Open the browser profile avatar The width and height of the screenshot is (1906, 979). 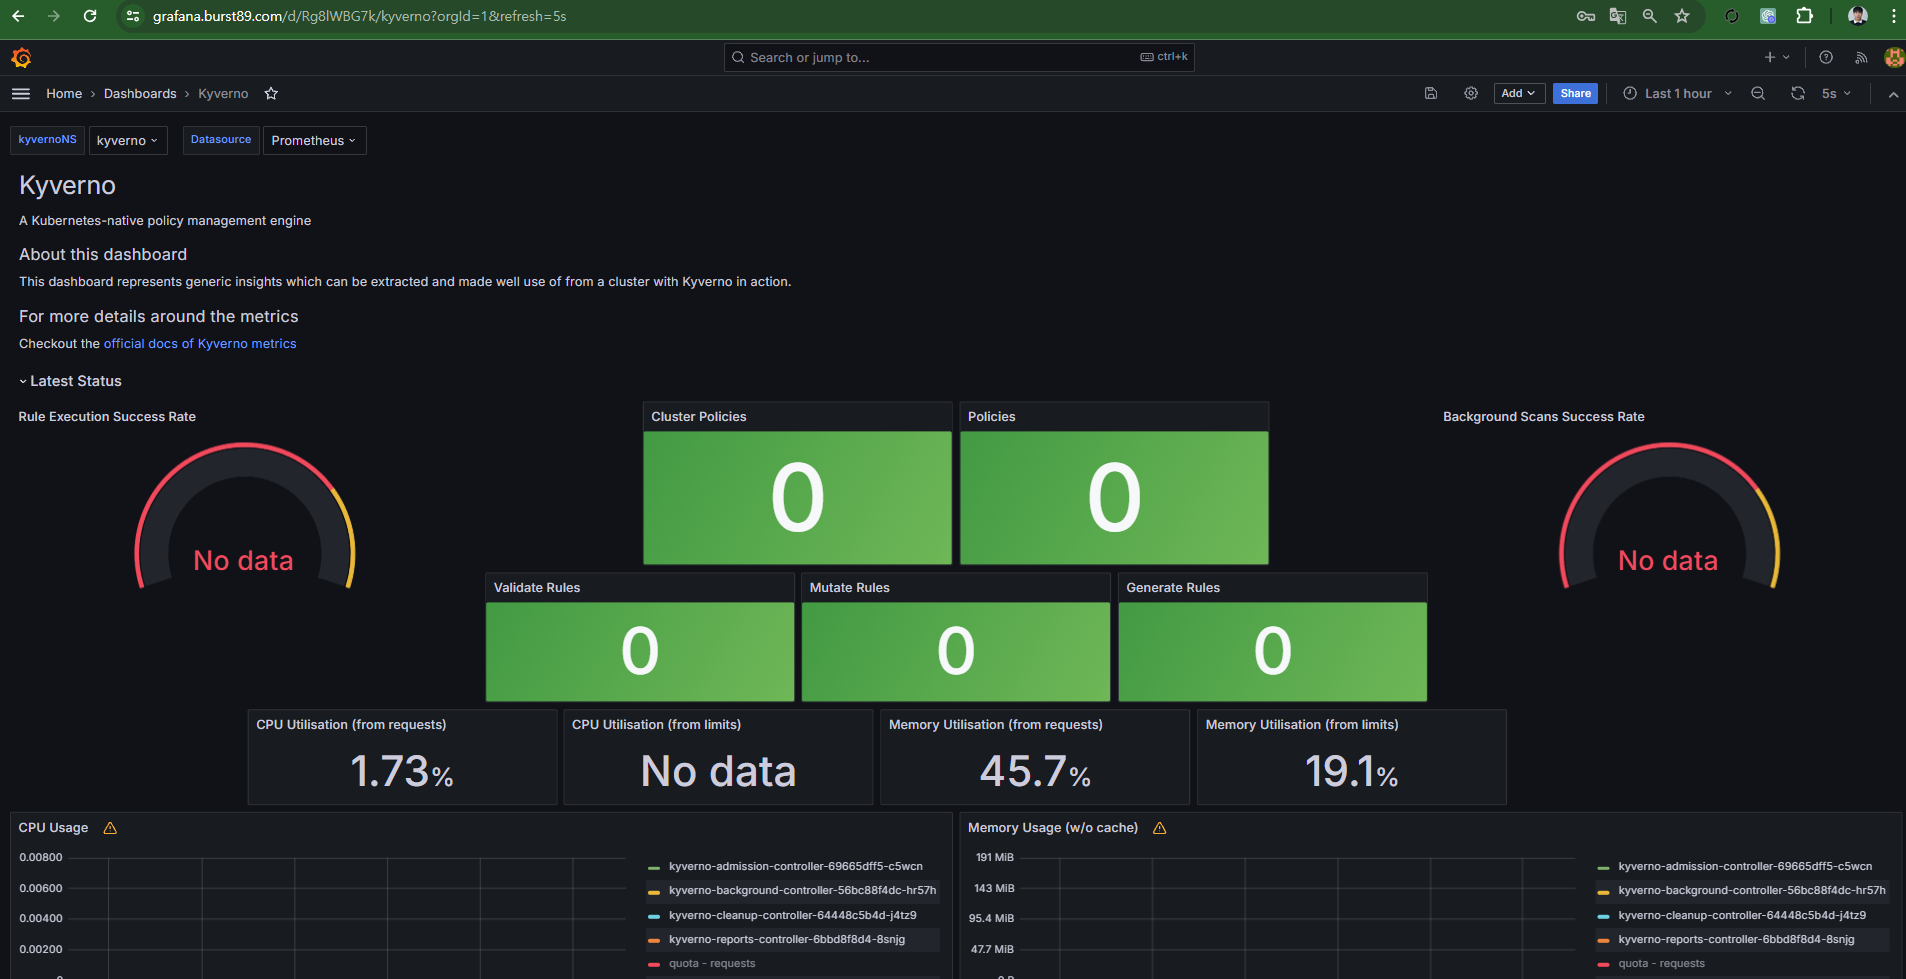pyautogui.click(x=1858, y=16)
